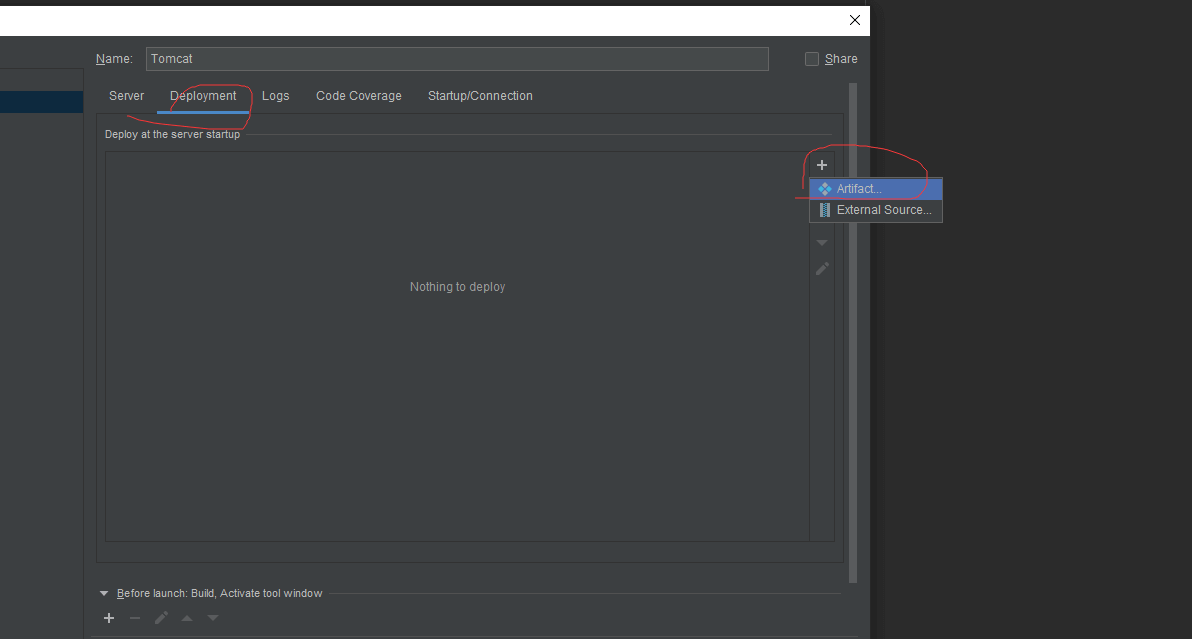Add a new Before launch task

click(109, 618)
